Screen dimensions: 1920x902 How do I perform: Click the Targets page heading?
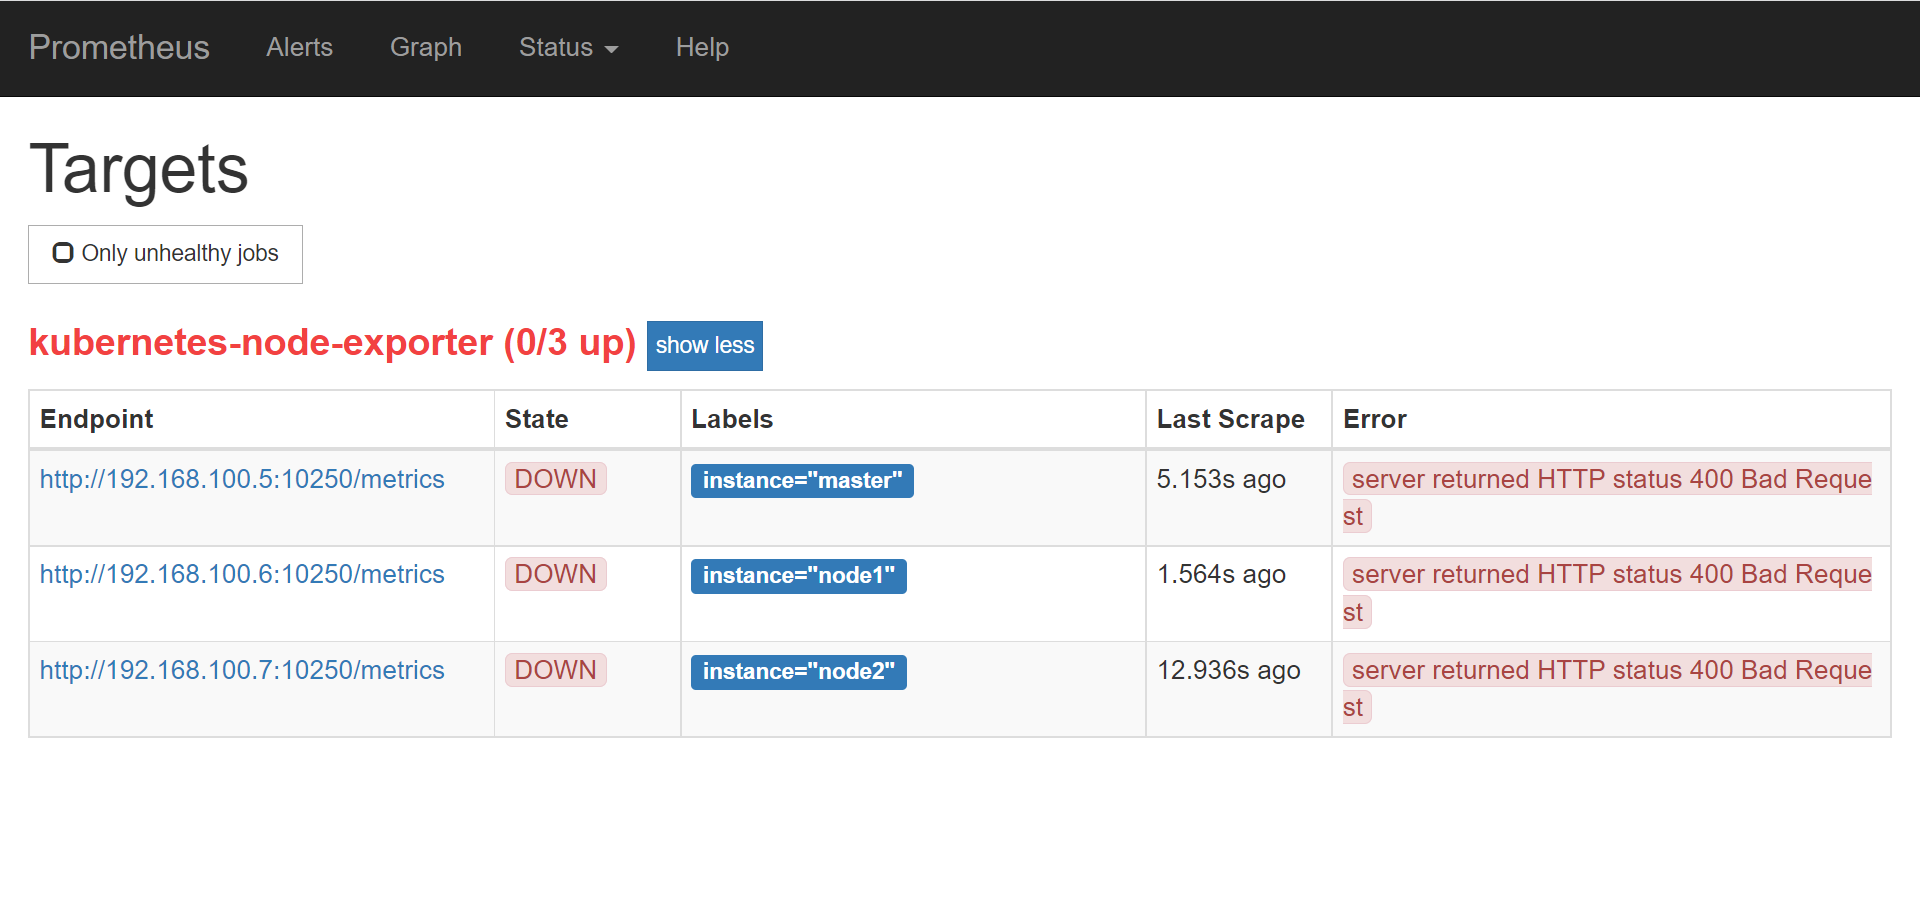[139, 169]
